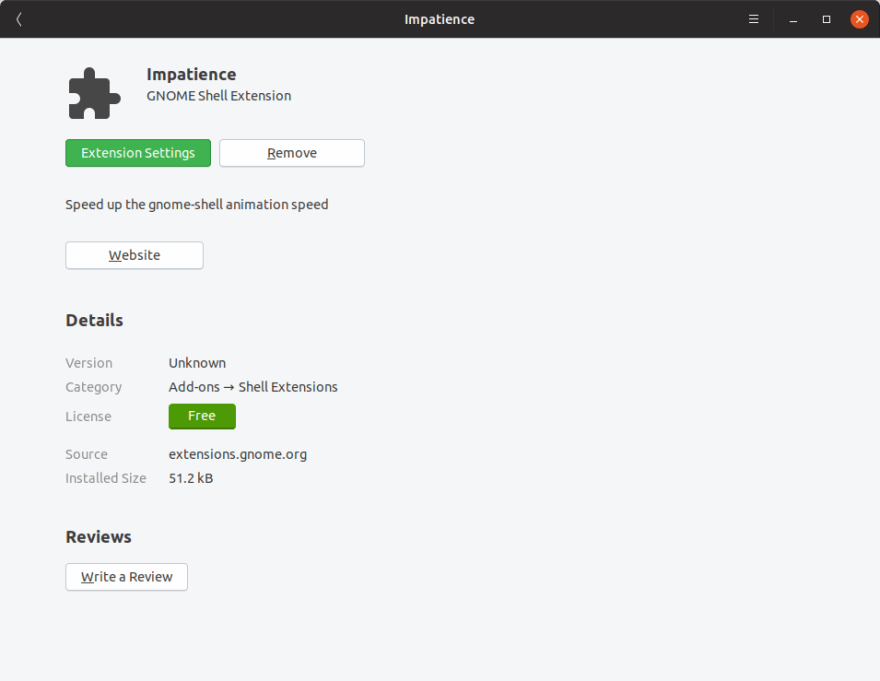Click the Category label

(x=93, y=387)
